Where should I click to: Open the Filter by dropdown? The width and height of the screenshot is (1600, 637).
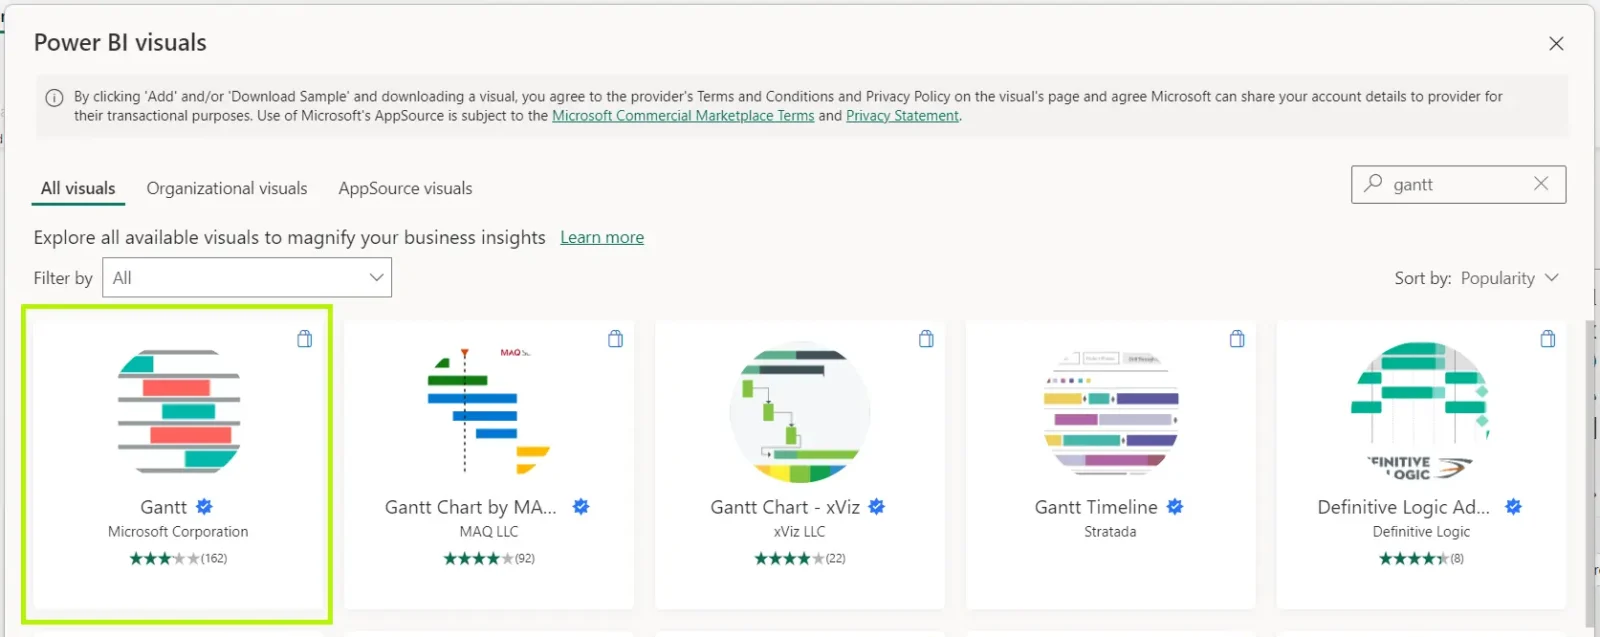tap(247, 277)
